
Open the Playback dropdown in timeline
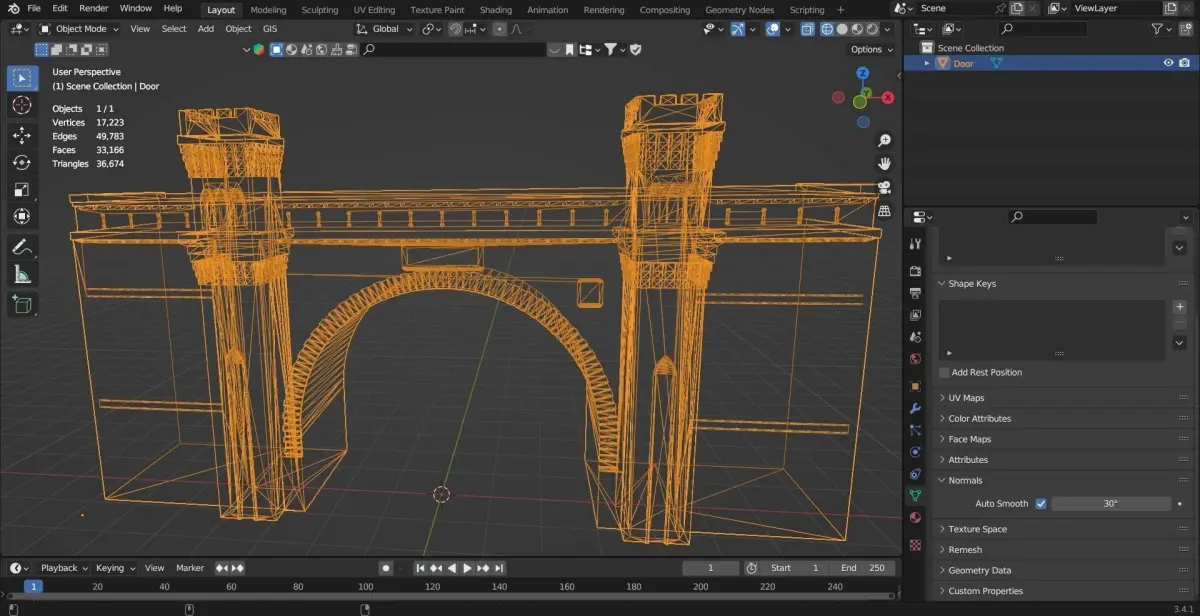[x=64, y=568]
